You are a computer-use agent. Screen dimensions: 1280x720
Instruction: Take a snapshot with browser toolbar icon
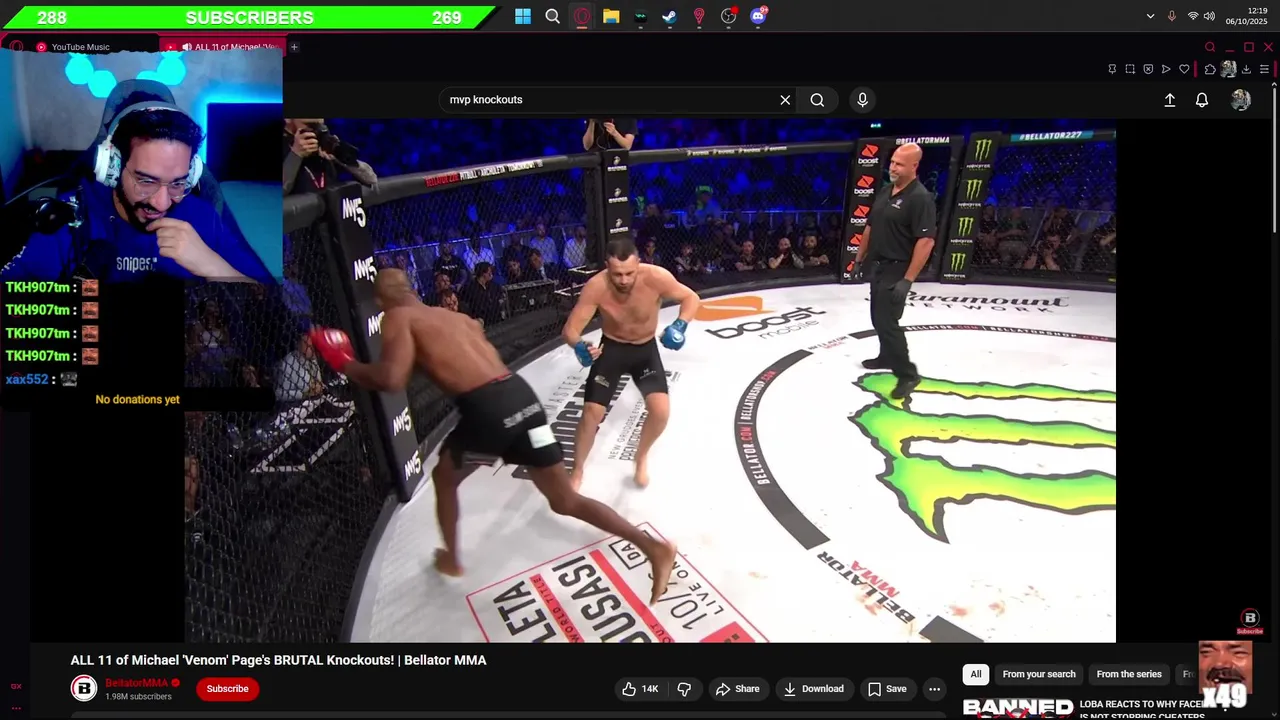1130,69
